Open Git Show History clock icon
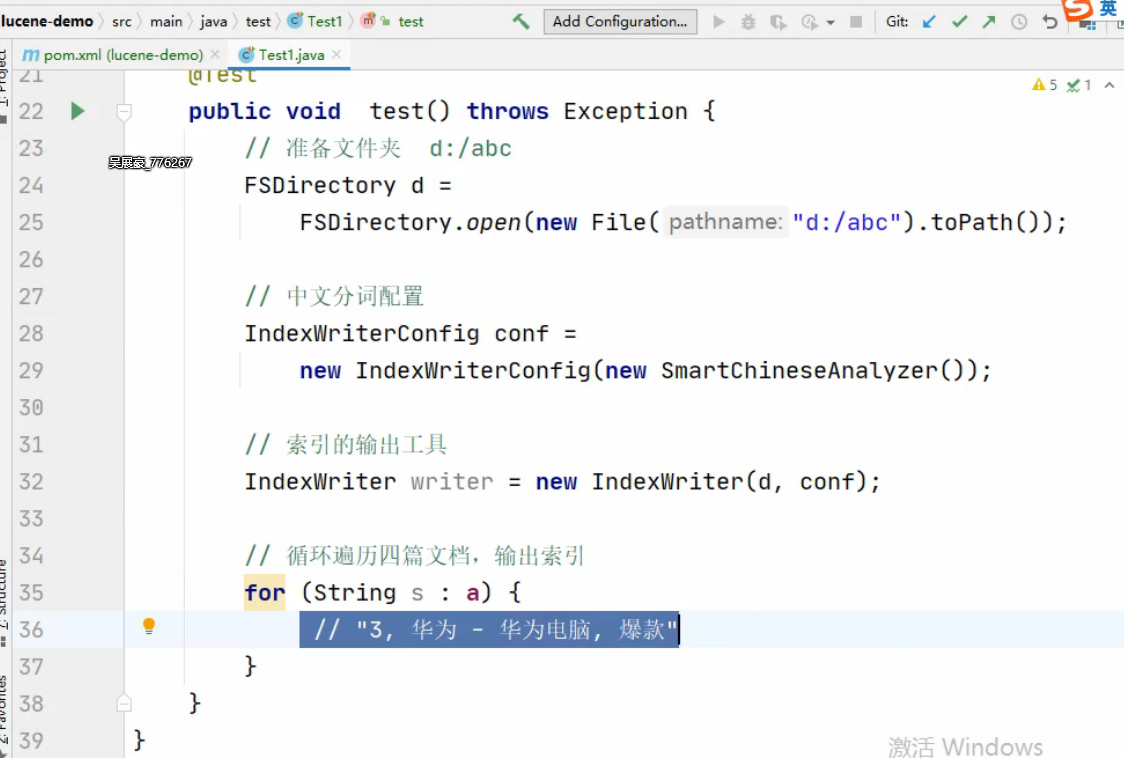The image size is (1124, 758). (1019, 22)
